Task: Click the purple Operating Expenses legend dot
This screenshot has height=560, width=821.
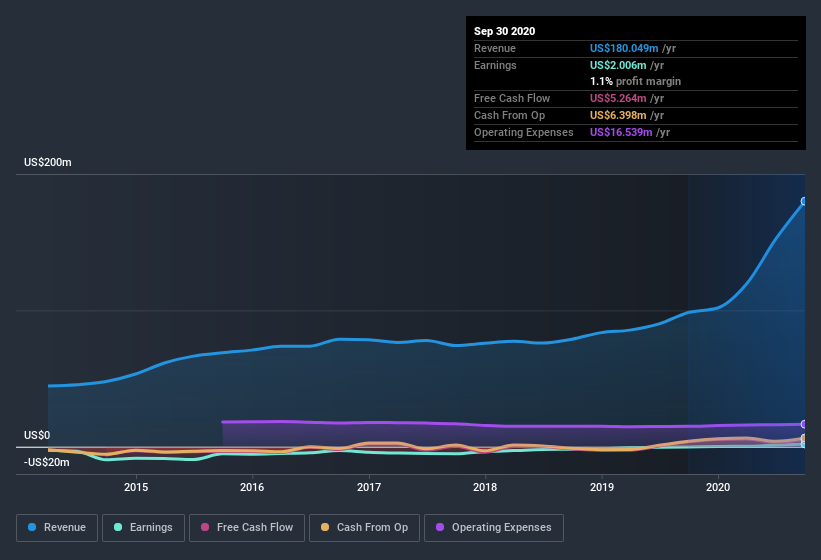Action: (440, 527)
